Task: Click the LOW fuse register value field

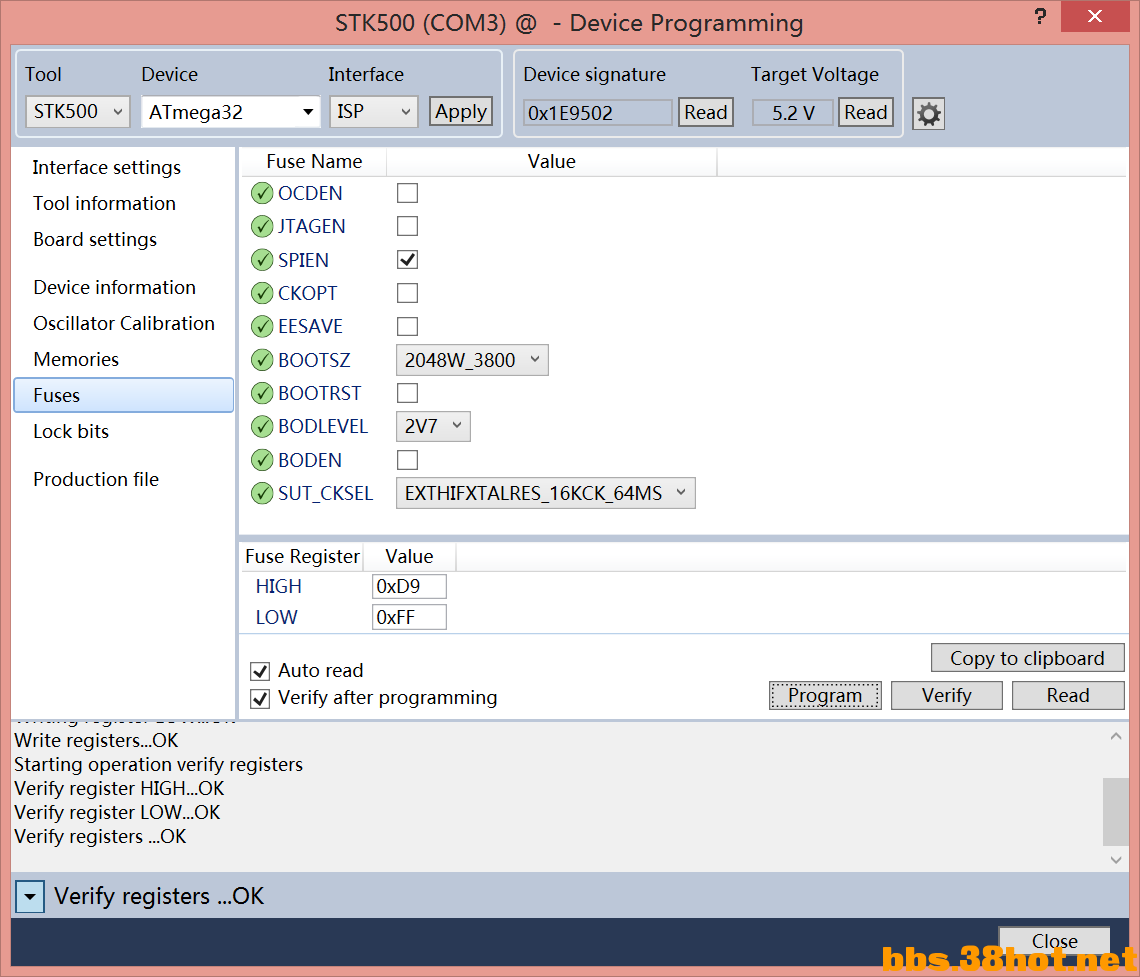Action: (x=409, y=618)
